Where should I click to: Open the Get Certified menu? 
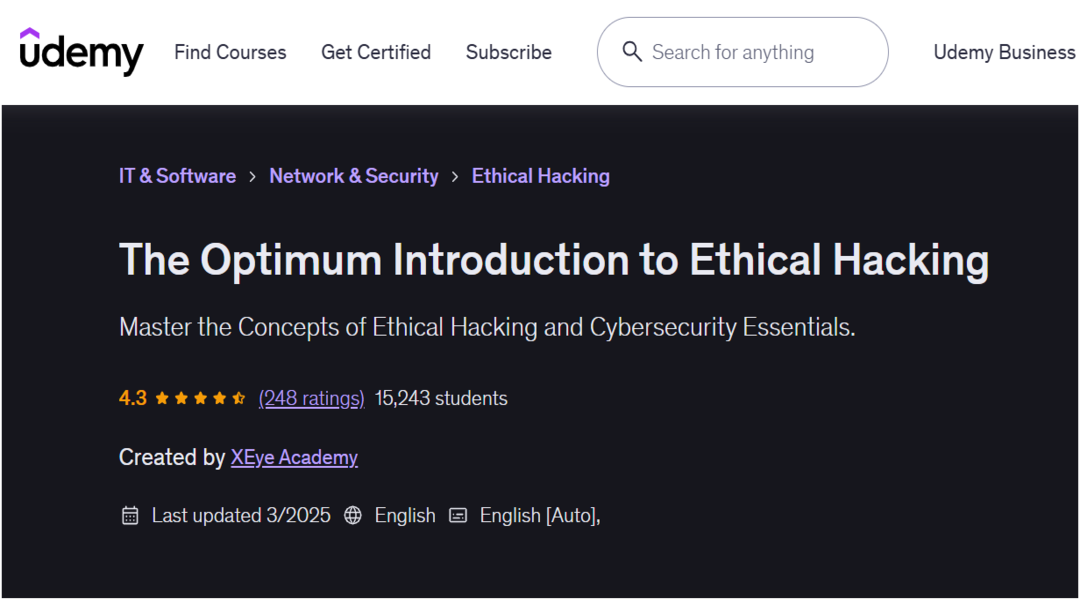click(376, 52)
